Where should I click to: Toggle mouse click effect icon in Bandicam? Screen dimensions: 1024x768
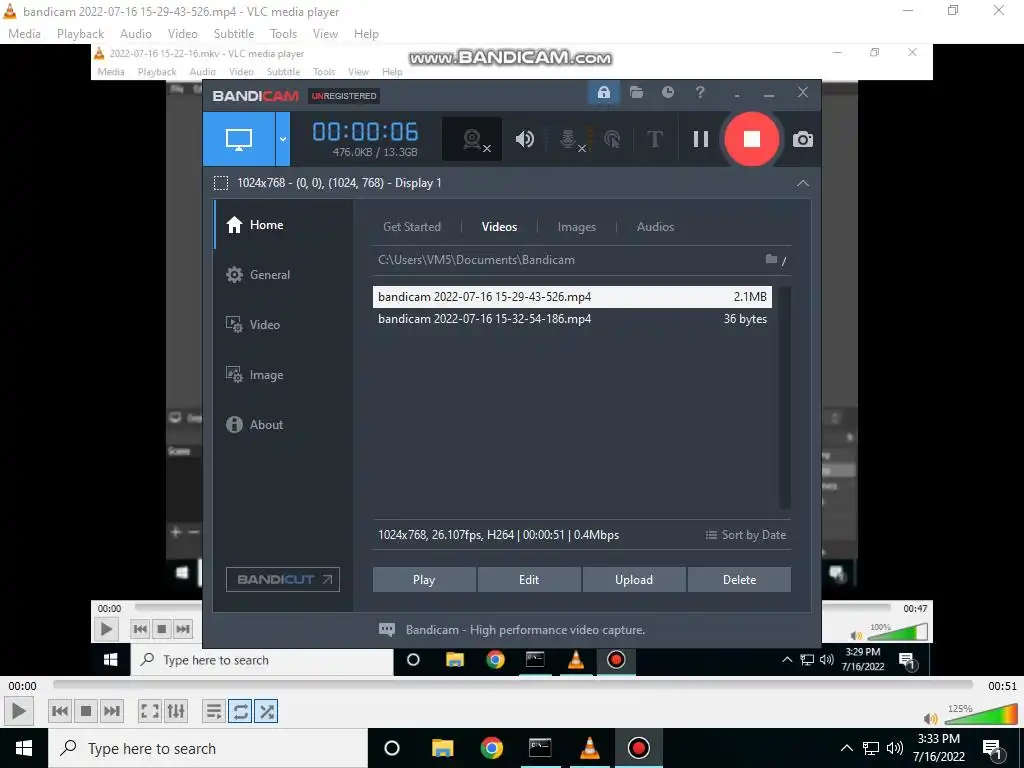(x=613, y=139)
